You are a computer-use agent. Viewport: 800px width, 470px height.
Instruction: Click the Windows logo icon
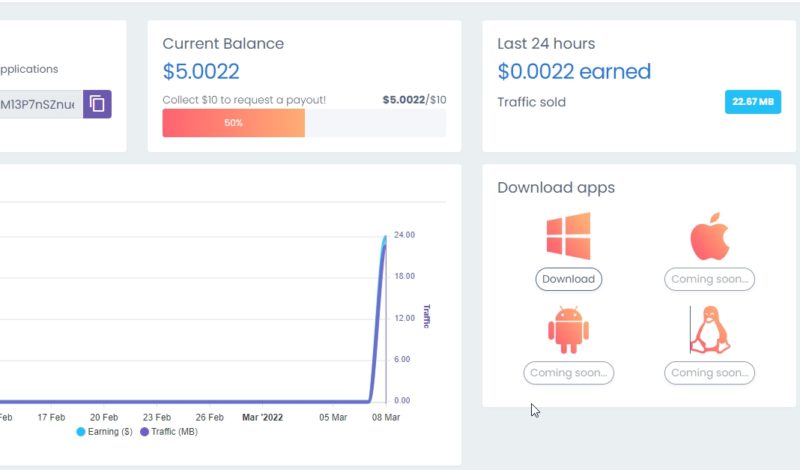(x=568, y=236)
